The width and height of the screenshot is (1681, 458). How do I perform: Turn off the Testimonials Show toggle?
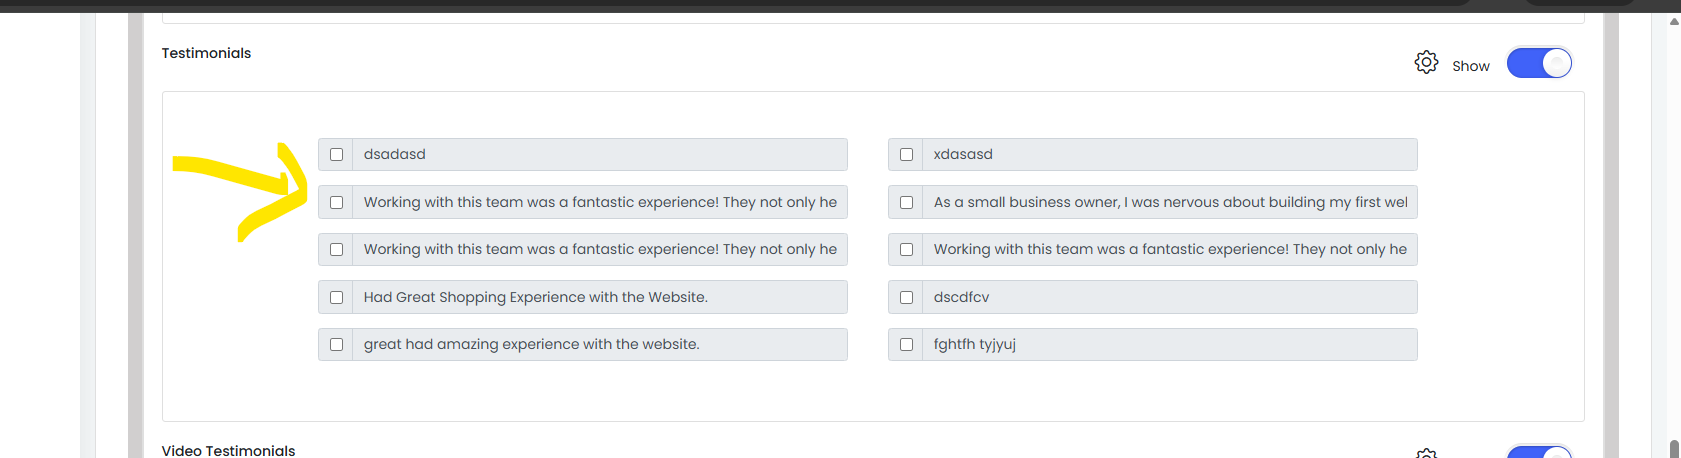(1539, 63)
